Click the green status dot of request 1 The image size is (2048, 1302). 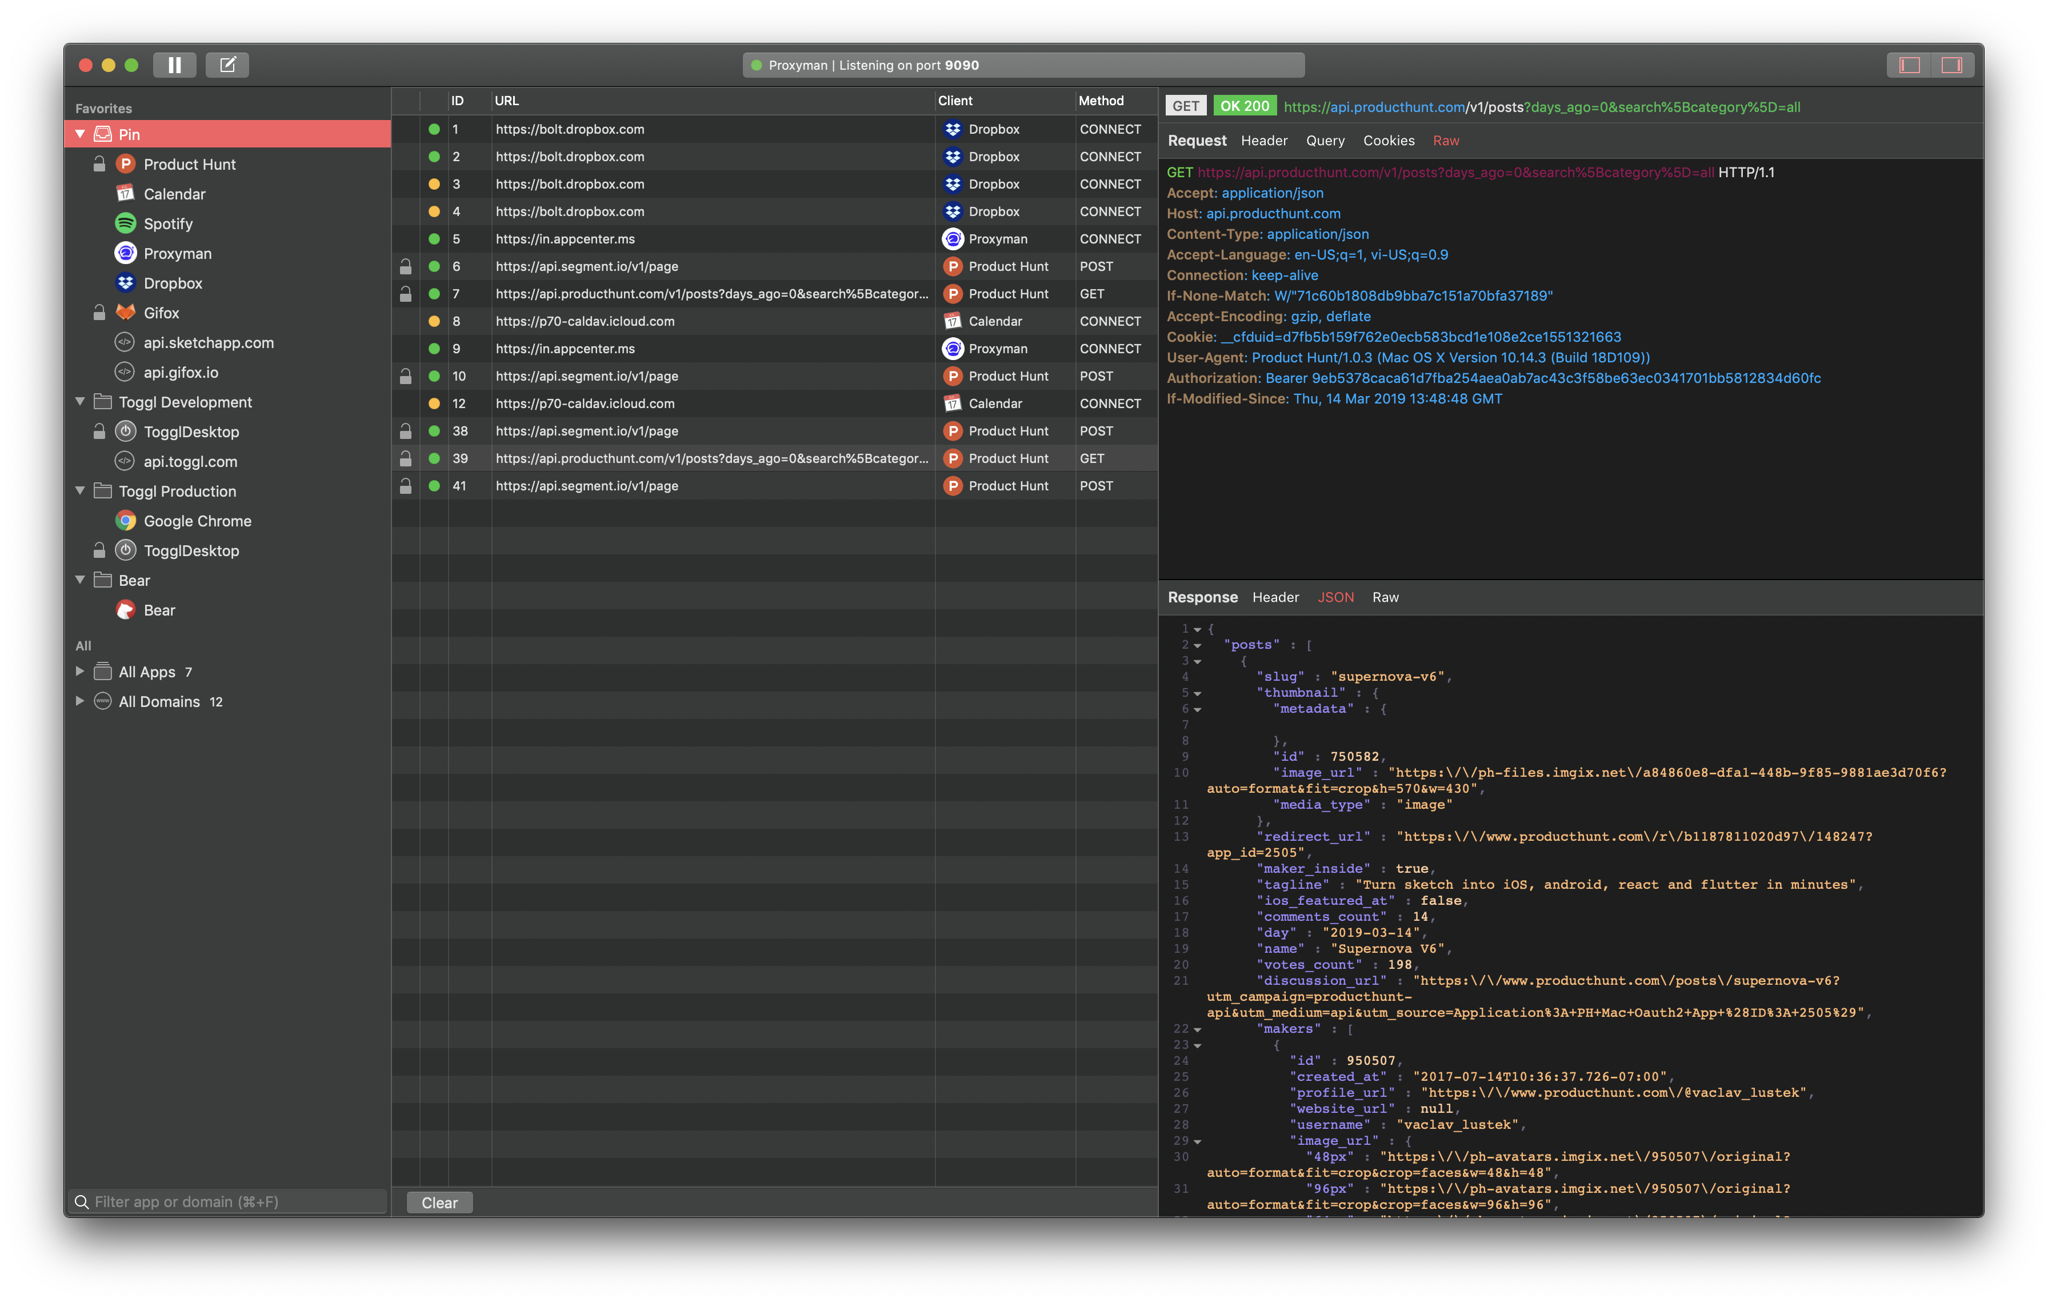pyautogui.click(x=434, y=129)
